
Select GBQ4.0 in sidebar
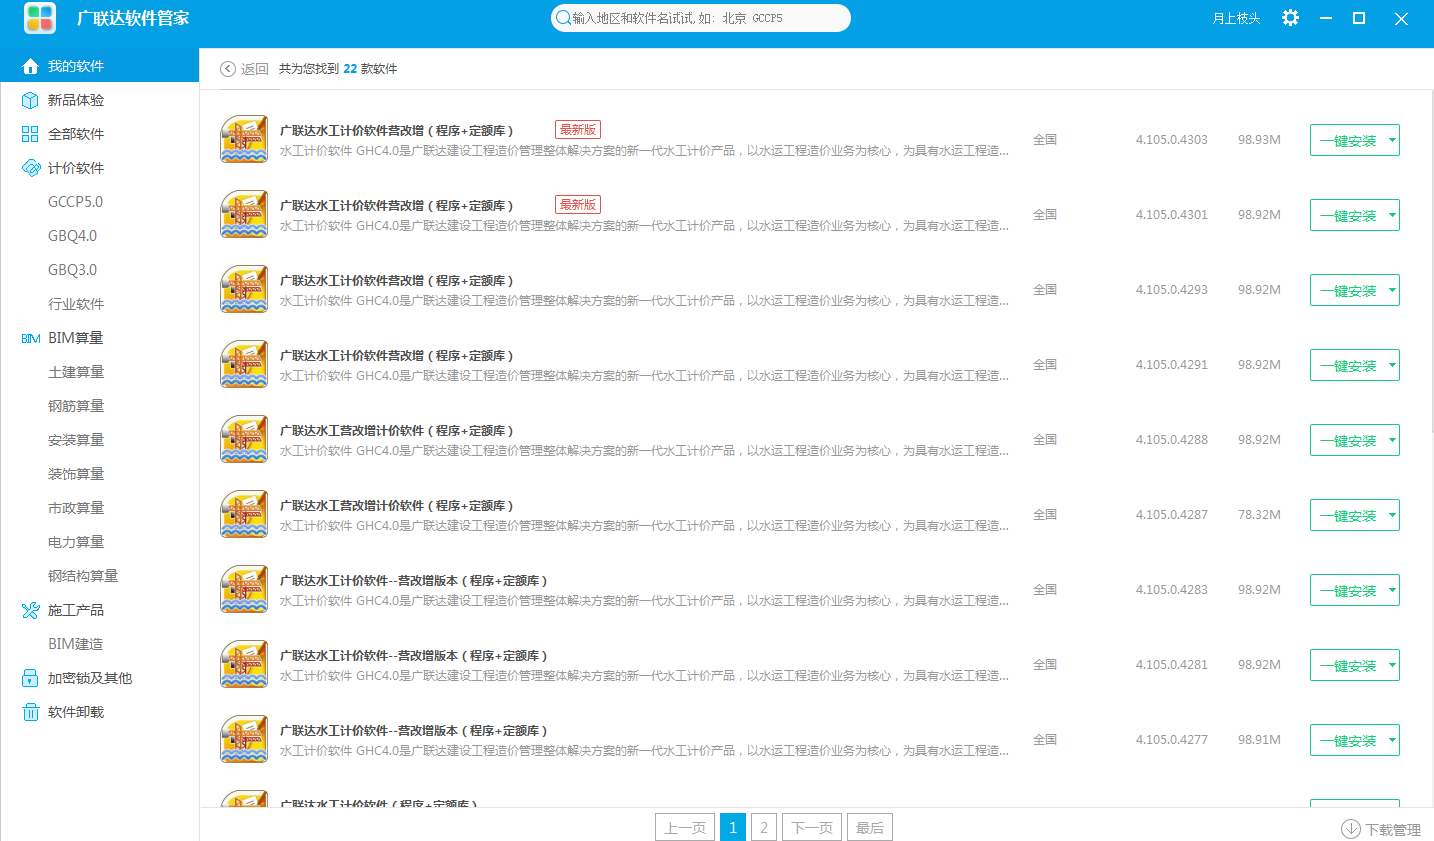[x=72, y=236]
